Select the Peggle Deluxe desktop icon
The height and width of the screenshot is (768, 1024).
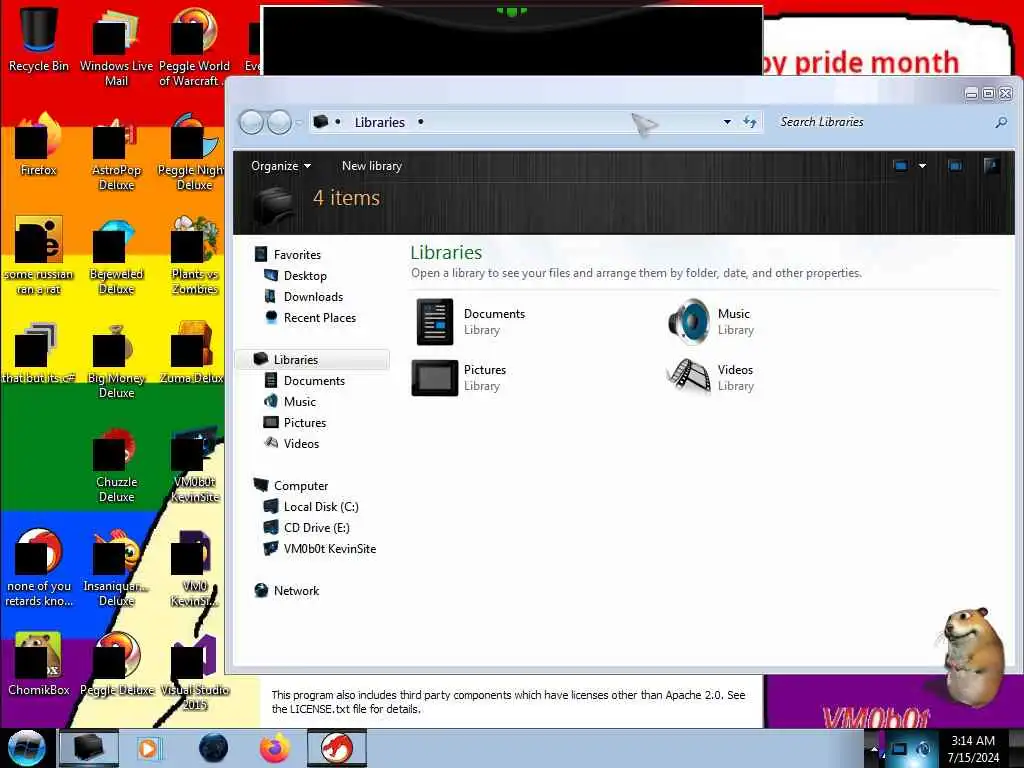pyautogui.click(x=116, y=664)
